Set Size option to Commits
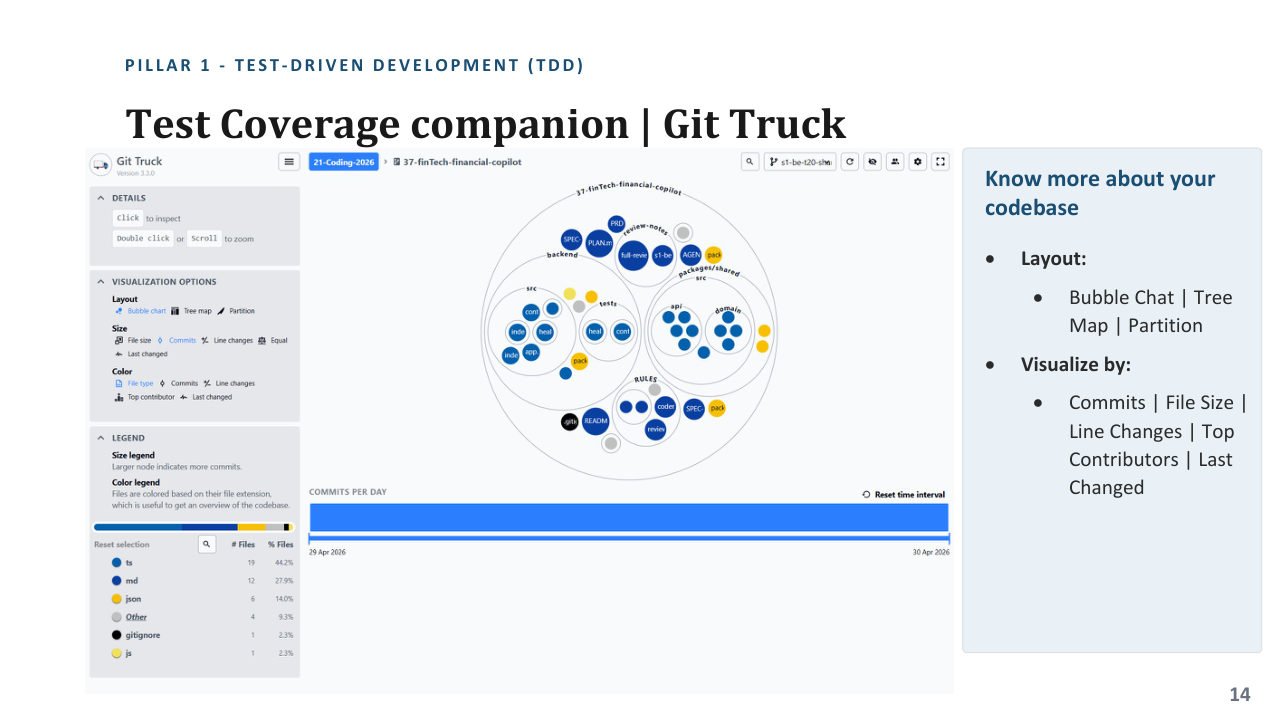The width and height of the screenshot is (1280, 720). [176, 340]
